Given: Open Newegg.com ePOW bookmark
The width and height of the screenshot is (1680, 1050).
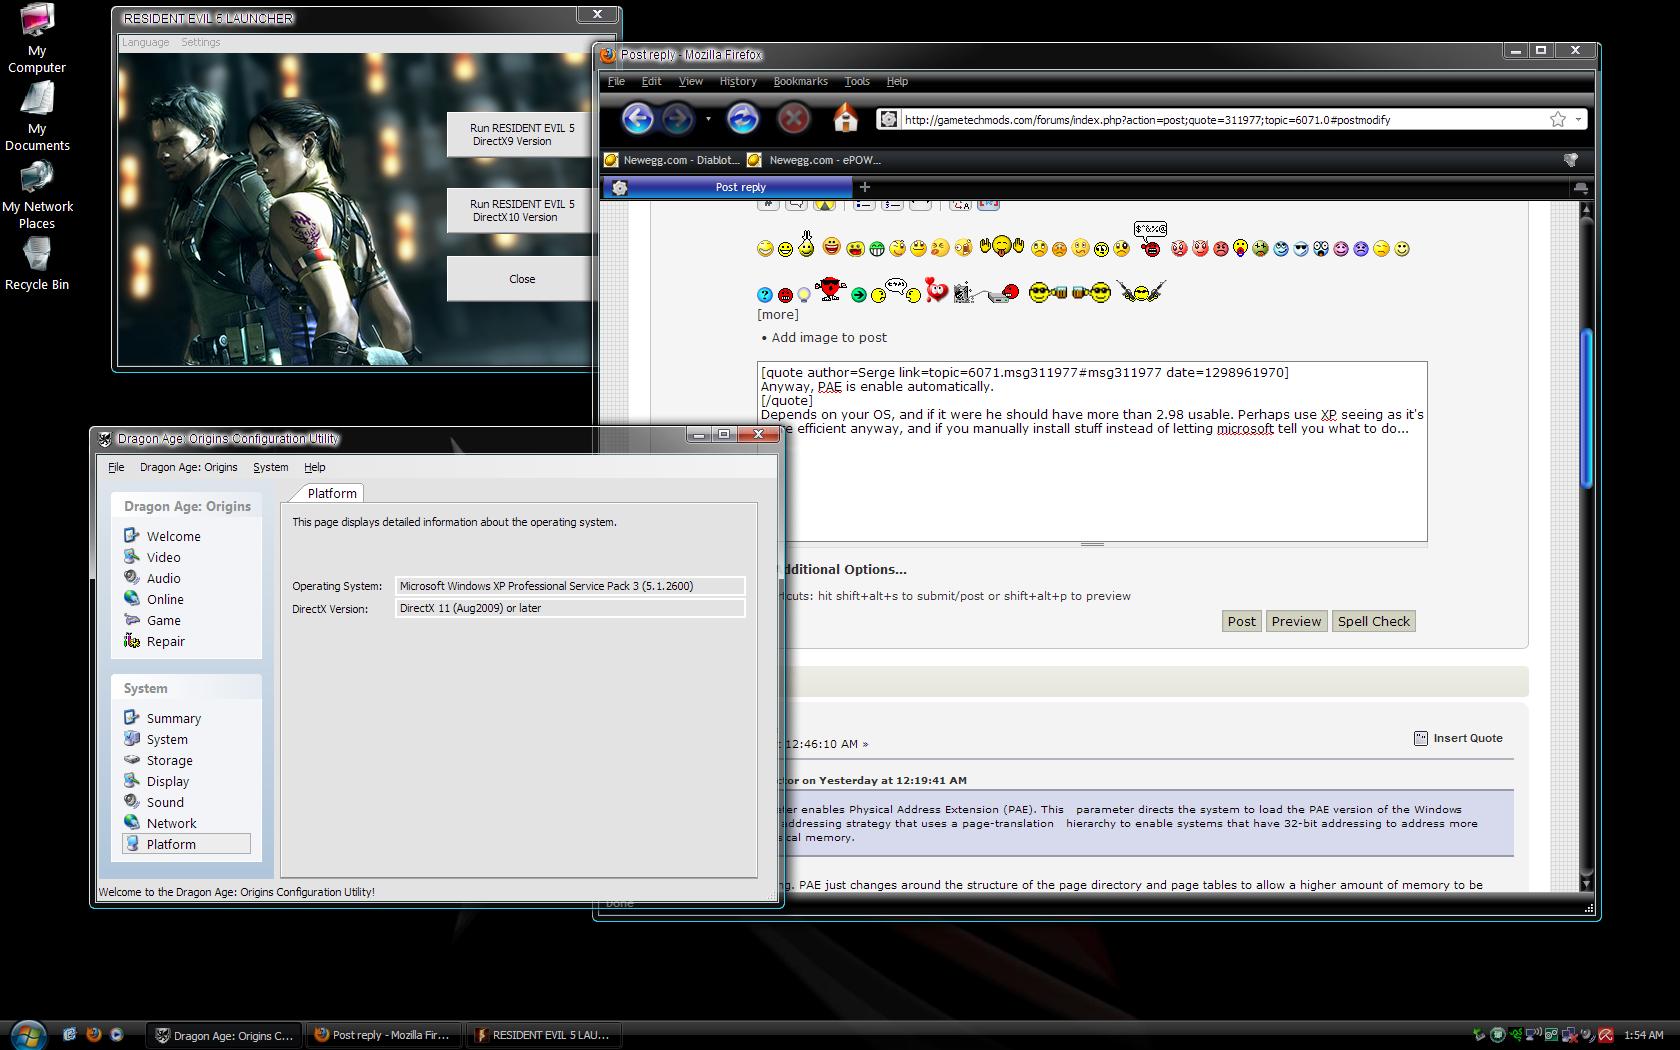Looking at the screenshot, I should click(814, 160).
